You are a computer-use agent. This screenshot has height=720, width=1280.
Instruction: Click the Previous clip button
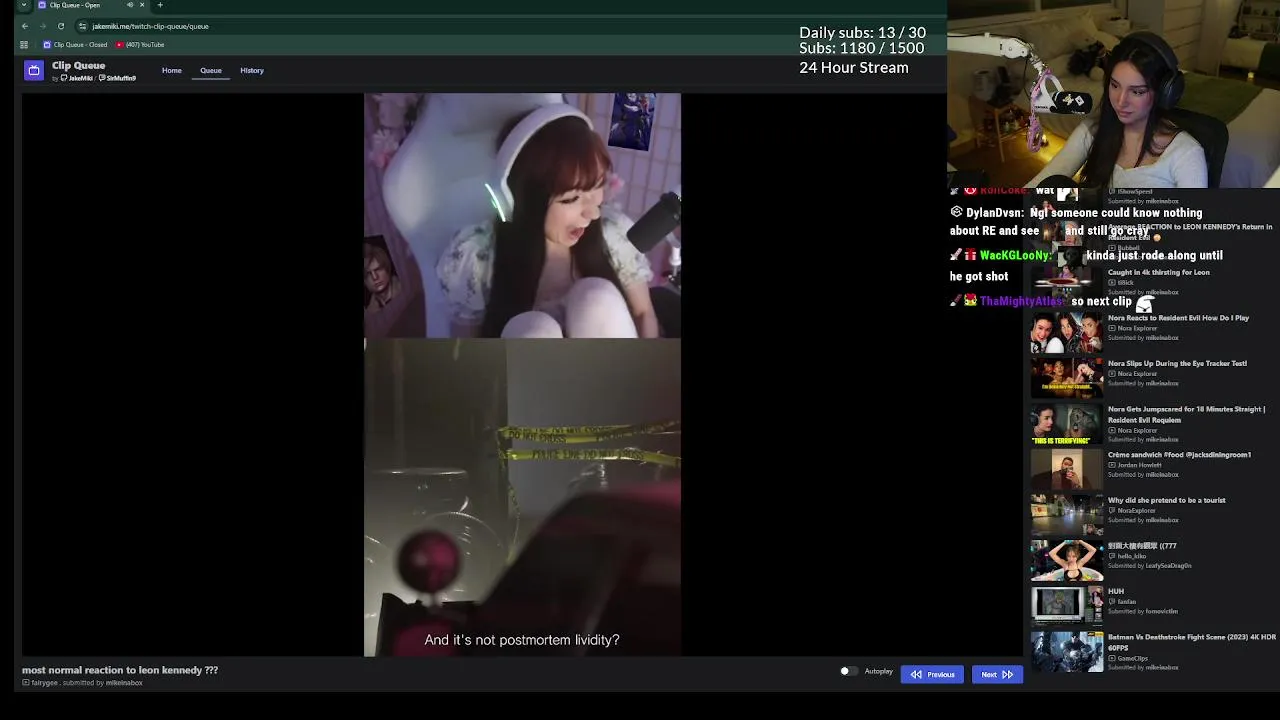[932, 674]
